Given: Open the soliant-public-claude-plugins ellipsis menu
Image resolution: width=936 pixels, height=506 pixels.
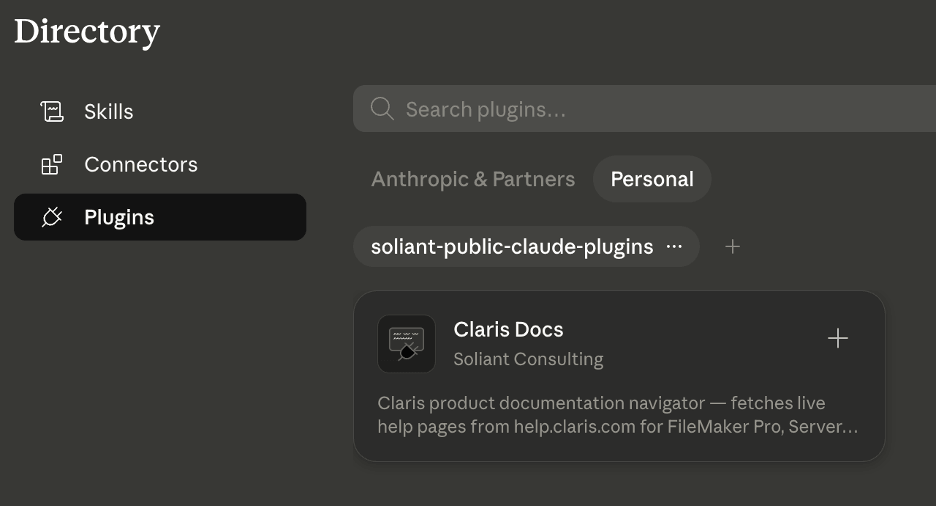Looking at the screenshot, I should (x=675, y=246).
